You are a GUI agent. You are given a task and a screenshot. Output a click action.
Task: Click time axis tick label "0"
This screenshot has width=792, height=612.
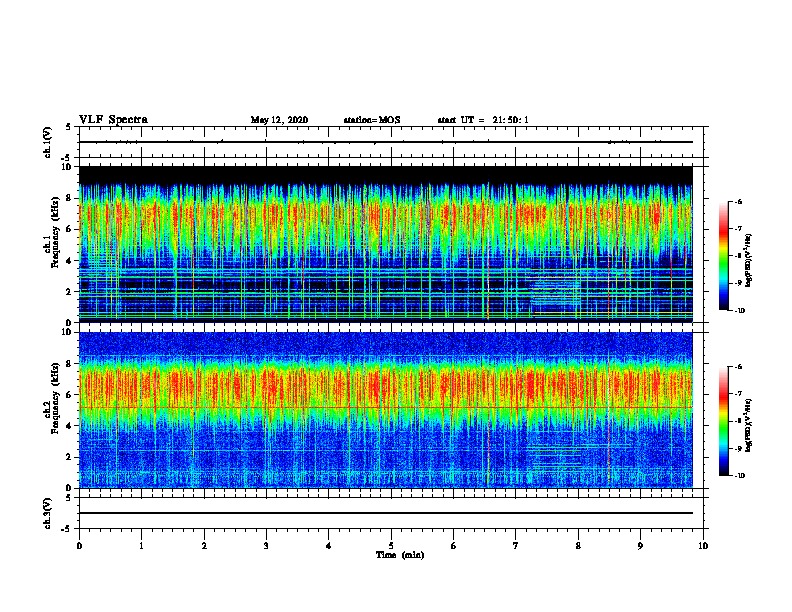tap(79, 545)
